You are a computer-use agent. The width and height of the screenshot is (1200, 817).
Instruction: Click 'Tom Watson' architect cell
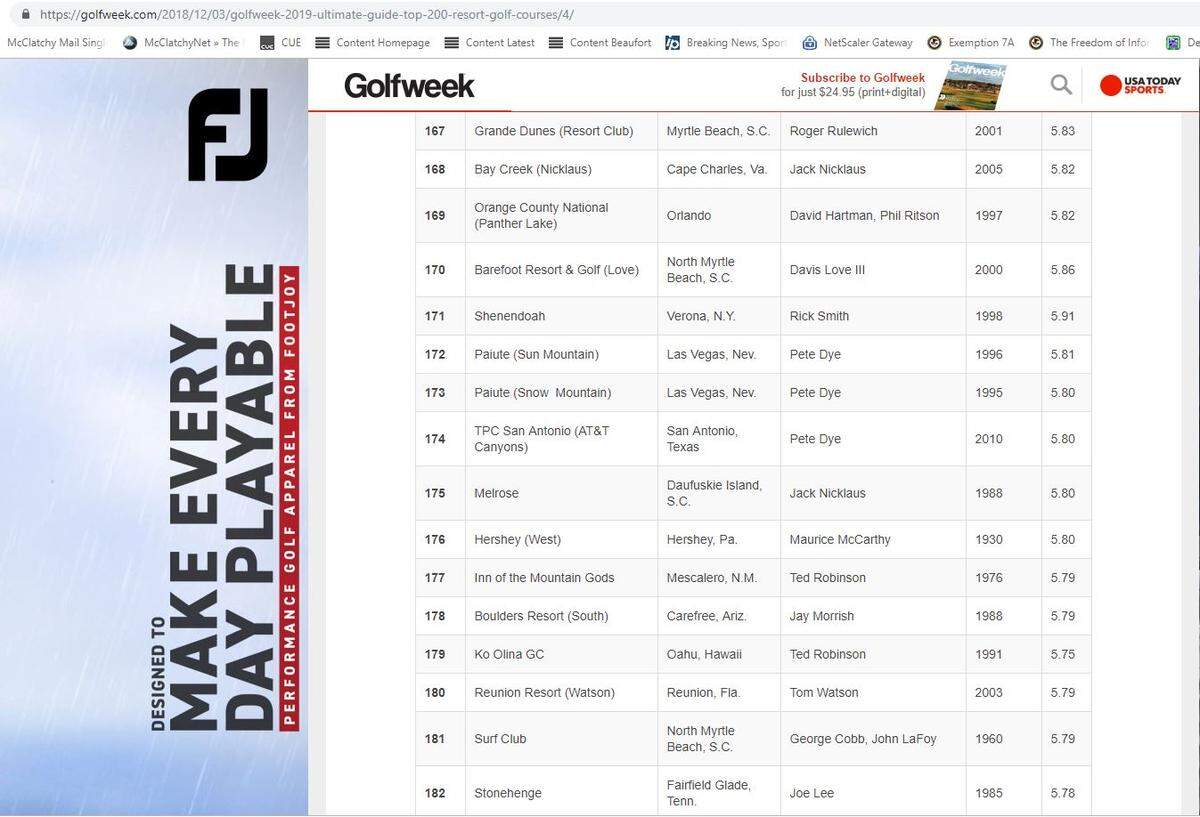coord(873,692)
